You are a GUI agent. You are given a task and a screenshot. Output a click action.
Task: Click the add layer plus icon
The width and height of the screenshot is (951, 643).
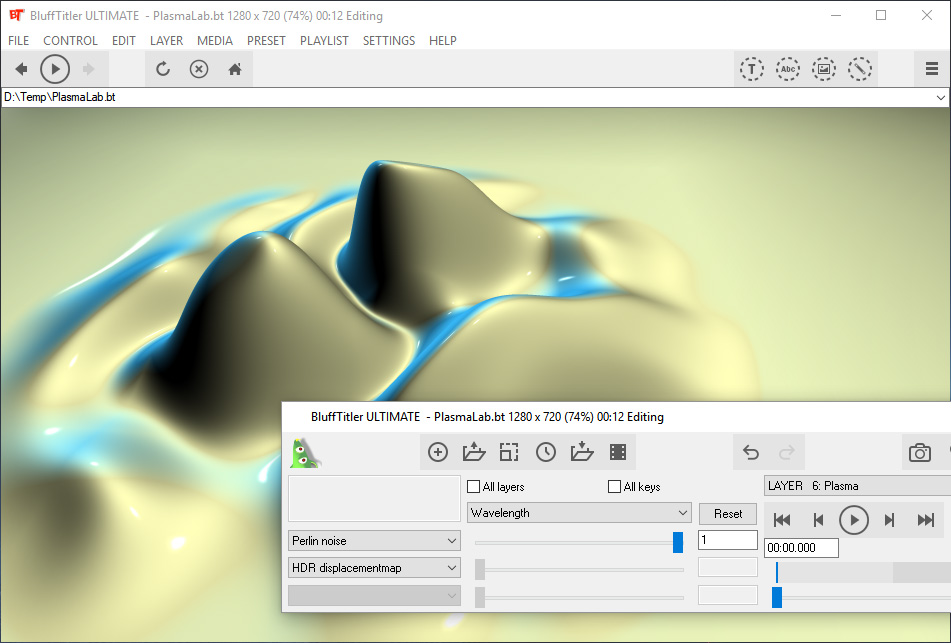[438, 452]
